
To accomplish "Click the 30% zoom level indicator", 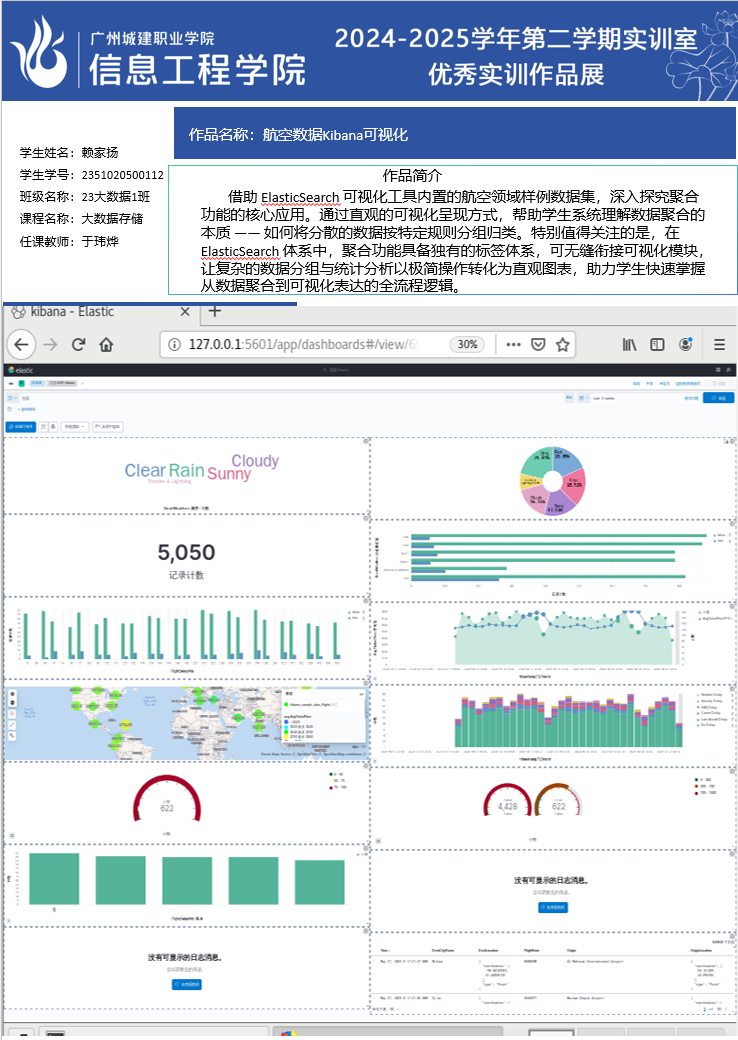I will click(467, 344).
